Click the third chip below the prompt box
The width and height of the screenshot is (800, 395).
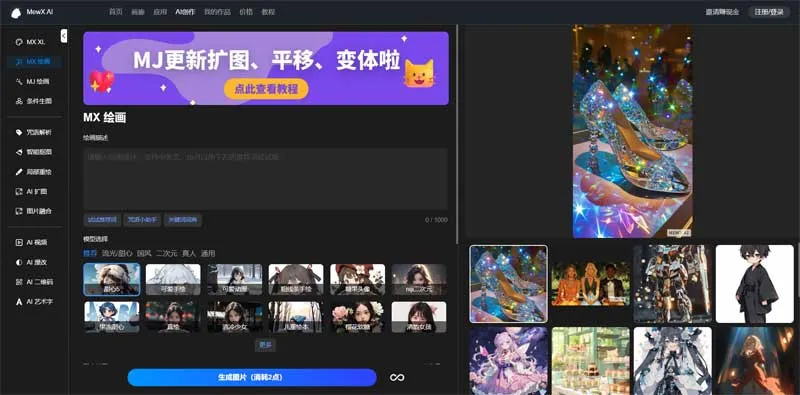[183, 220]
